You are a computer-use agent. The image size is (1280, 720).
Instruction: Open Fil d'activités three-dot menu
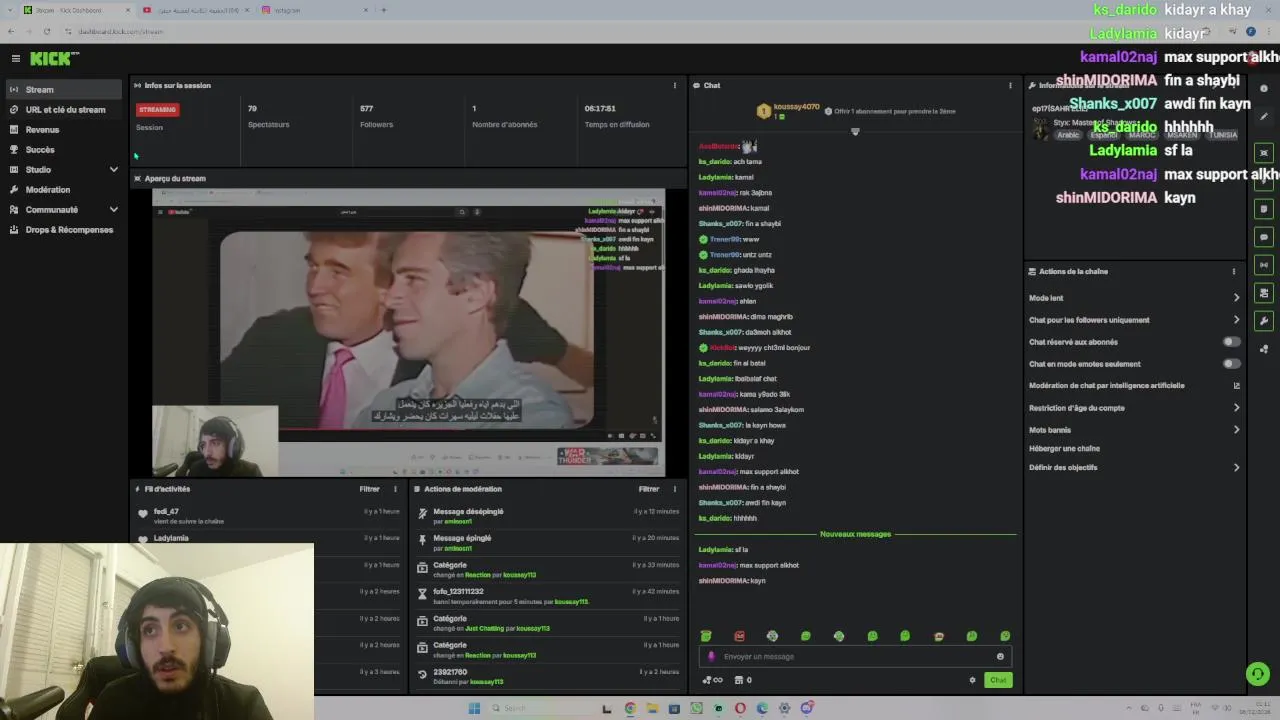[395, 490]
